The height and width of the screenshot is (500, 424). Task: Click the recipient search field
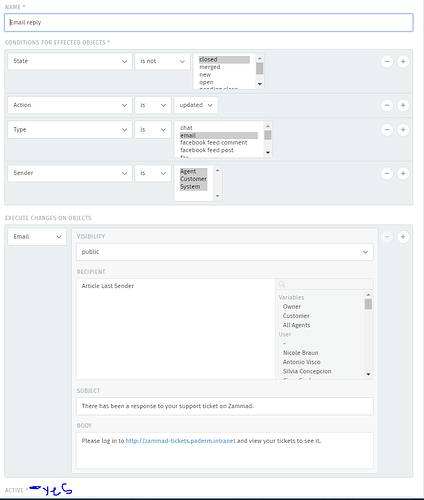point(324,284)
